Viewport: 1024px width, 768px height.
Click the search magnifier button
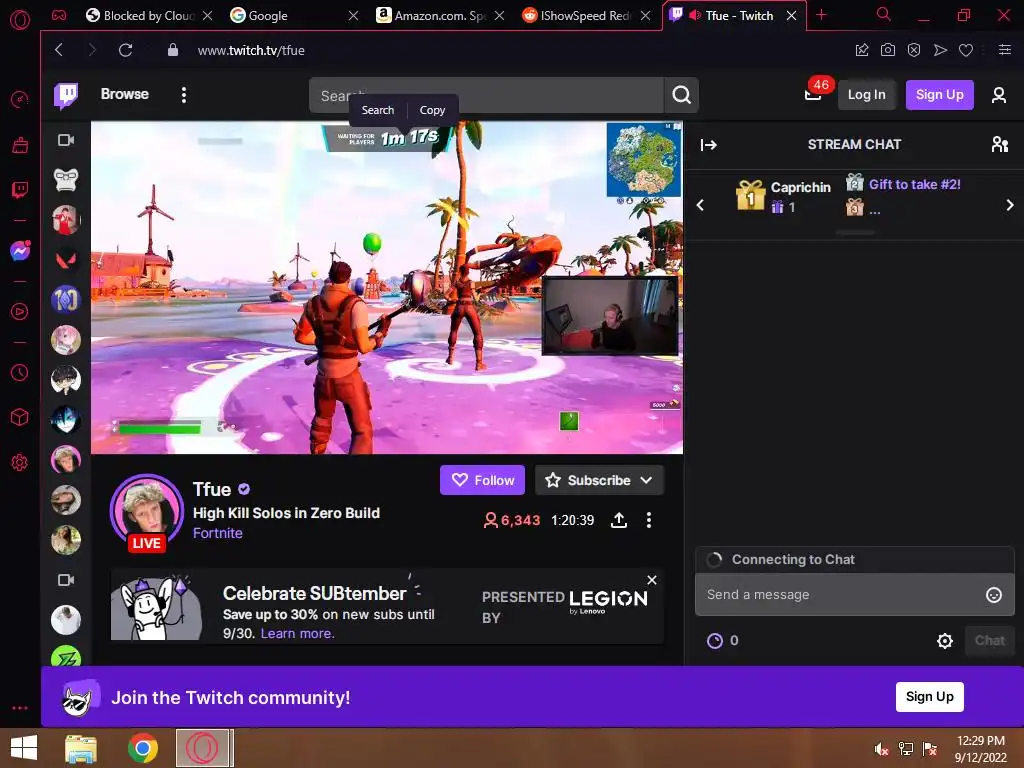(x=681, y=95)
